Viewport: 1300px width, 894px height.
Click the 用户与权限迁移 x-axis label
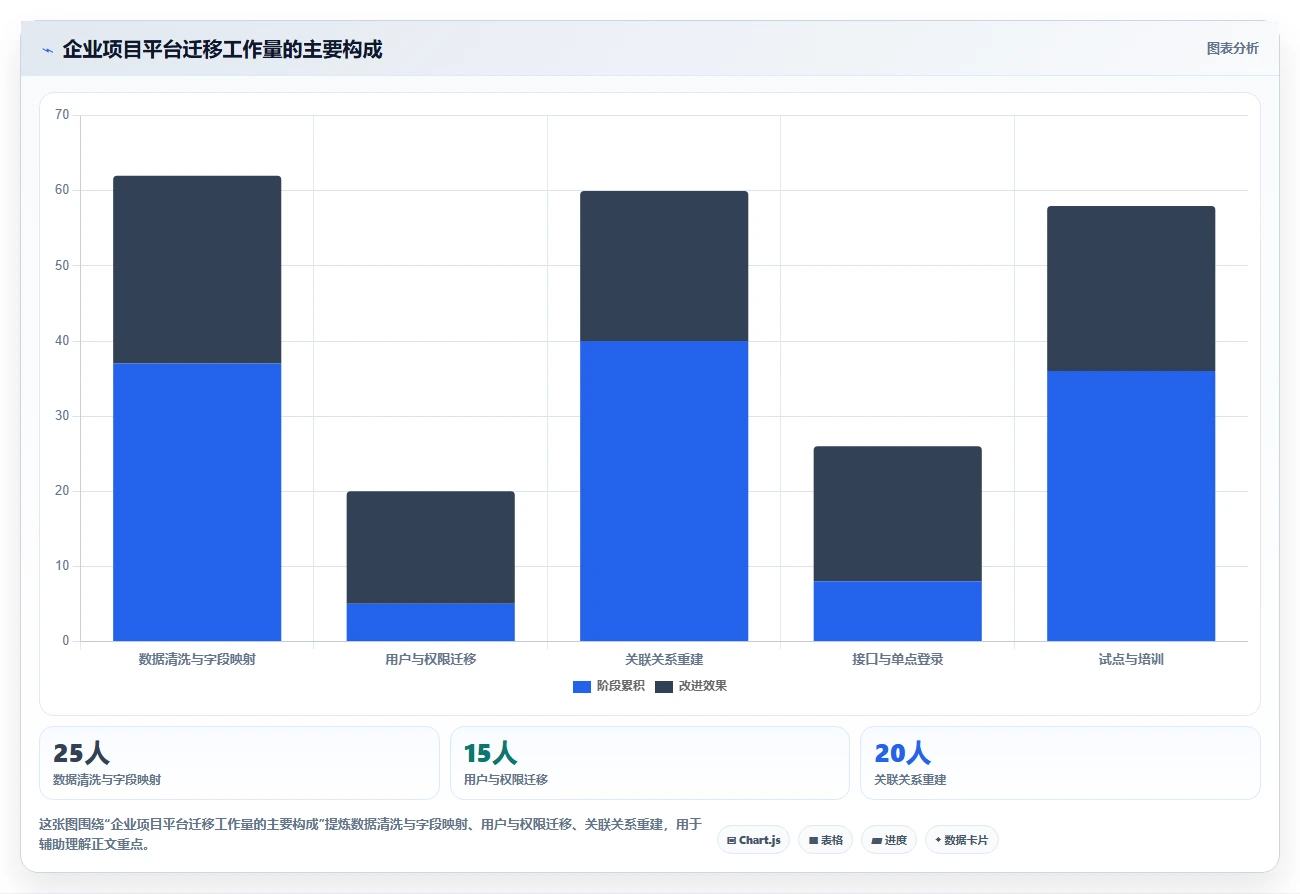click(x=430, y=660)
